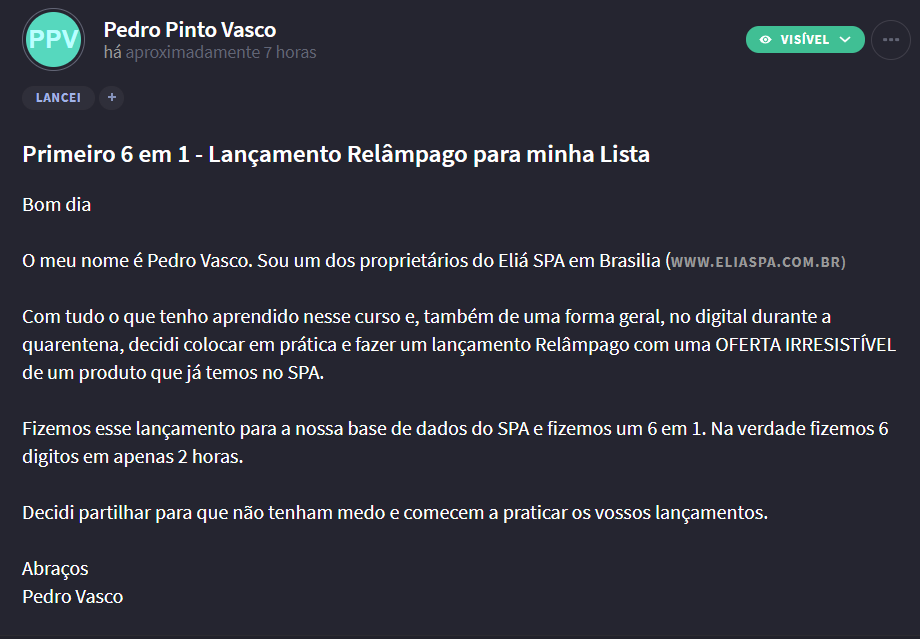920x639 pixels.
Task: Click the 'Pedro Vasco' signature at bottom
Action: pyautogui.click(x=73, y=596)
